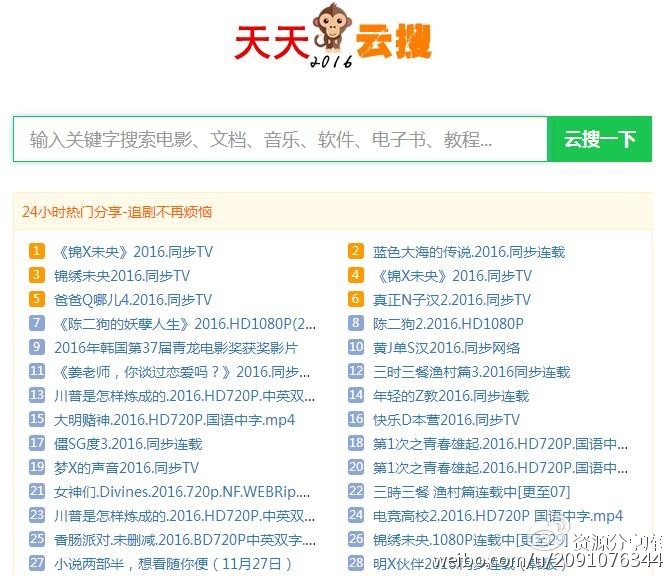669x576 pixels.
Task: Open link 蓝色大海的传说.2016.同步连载
Action: tap(469, 252)
